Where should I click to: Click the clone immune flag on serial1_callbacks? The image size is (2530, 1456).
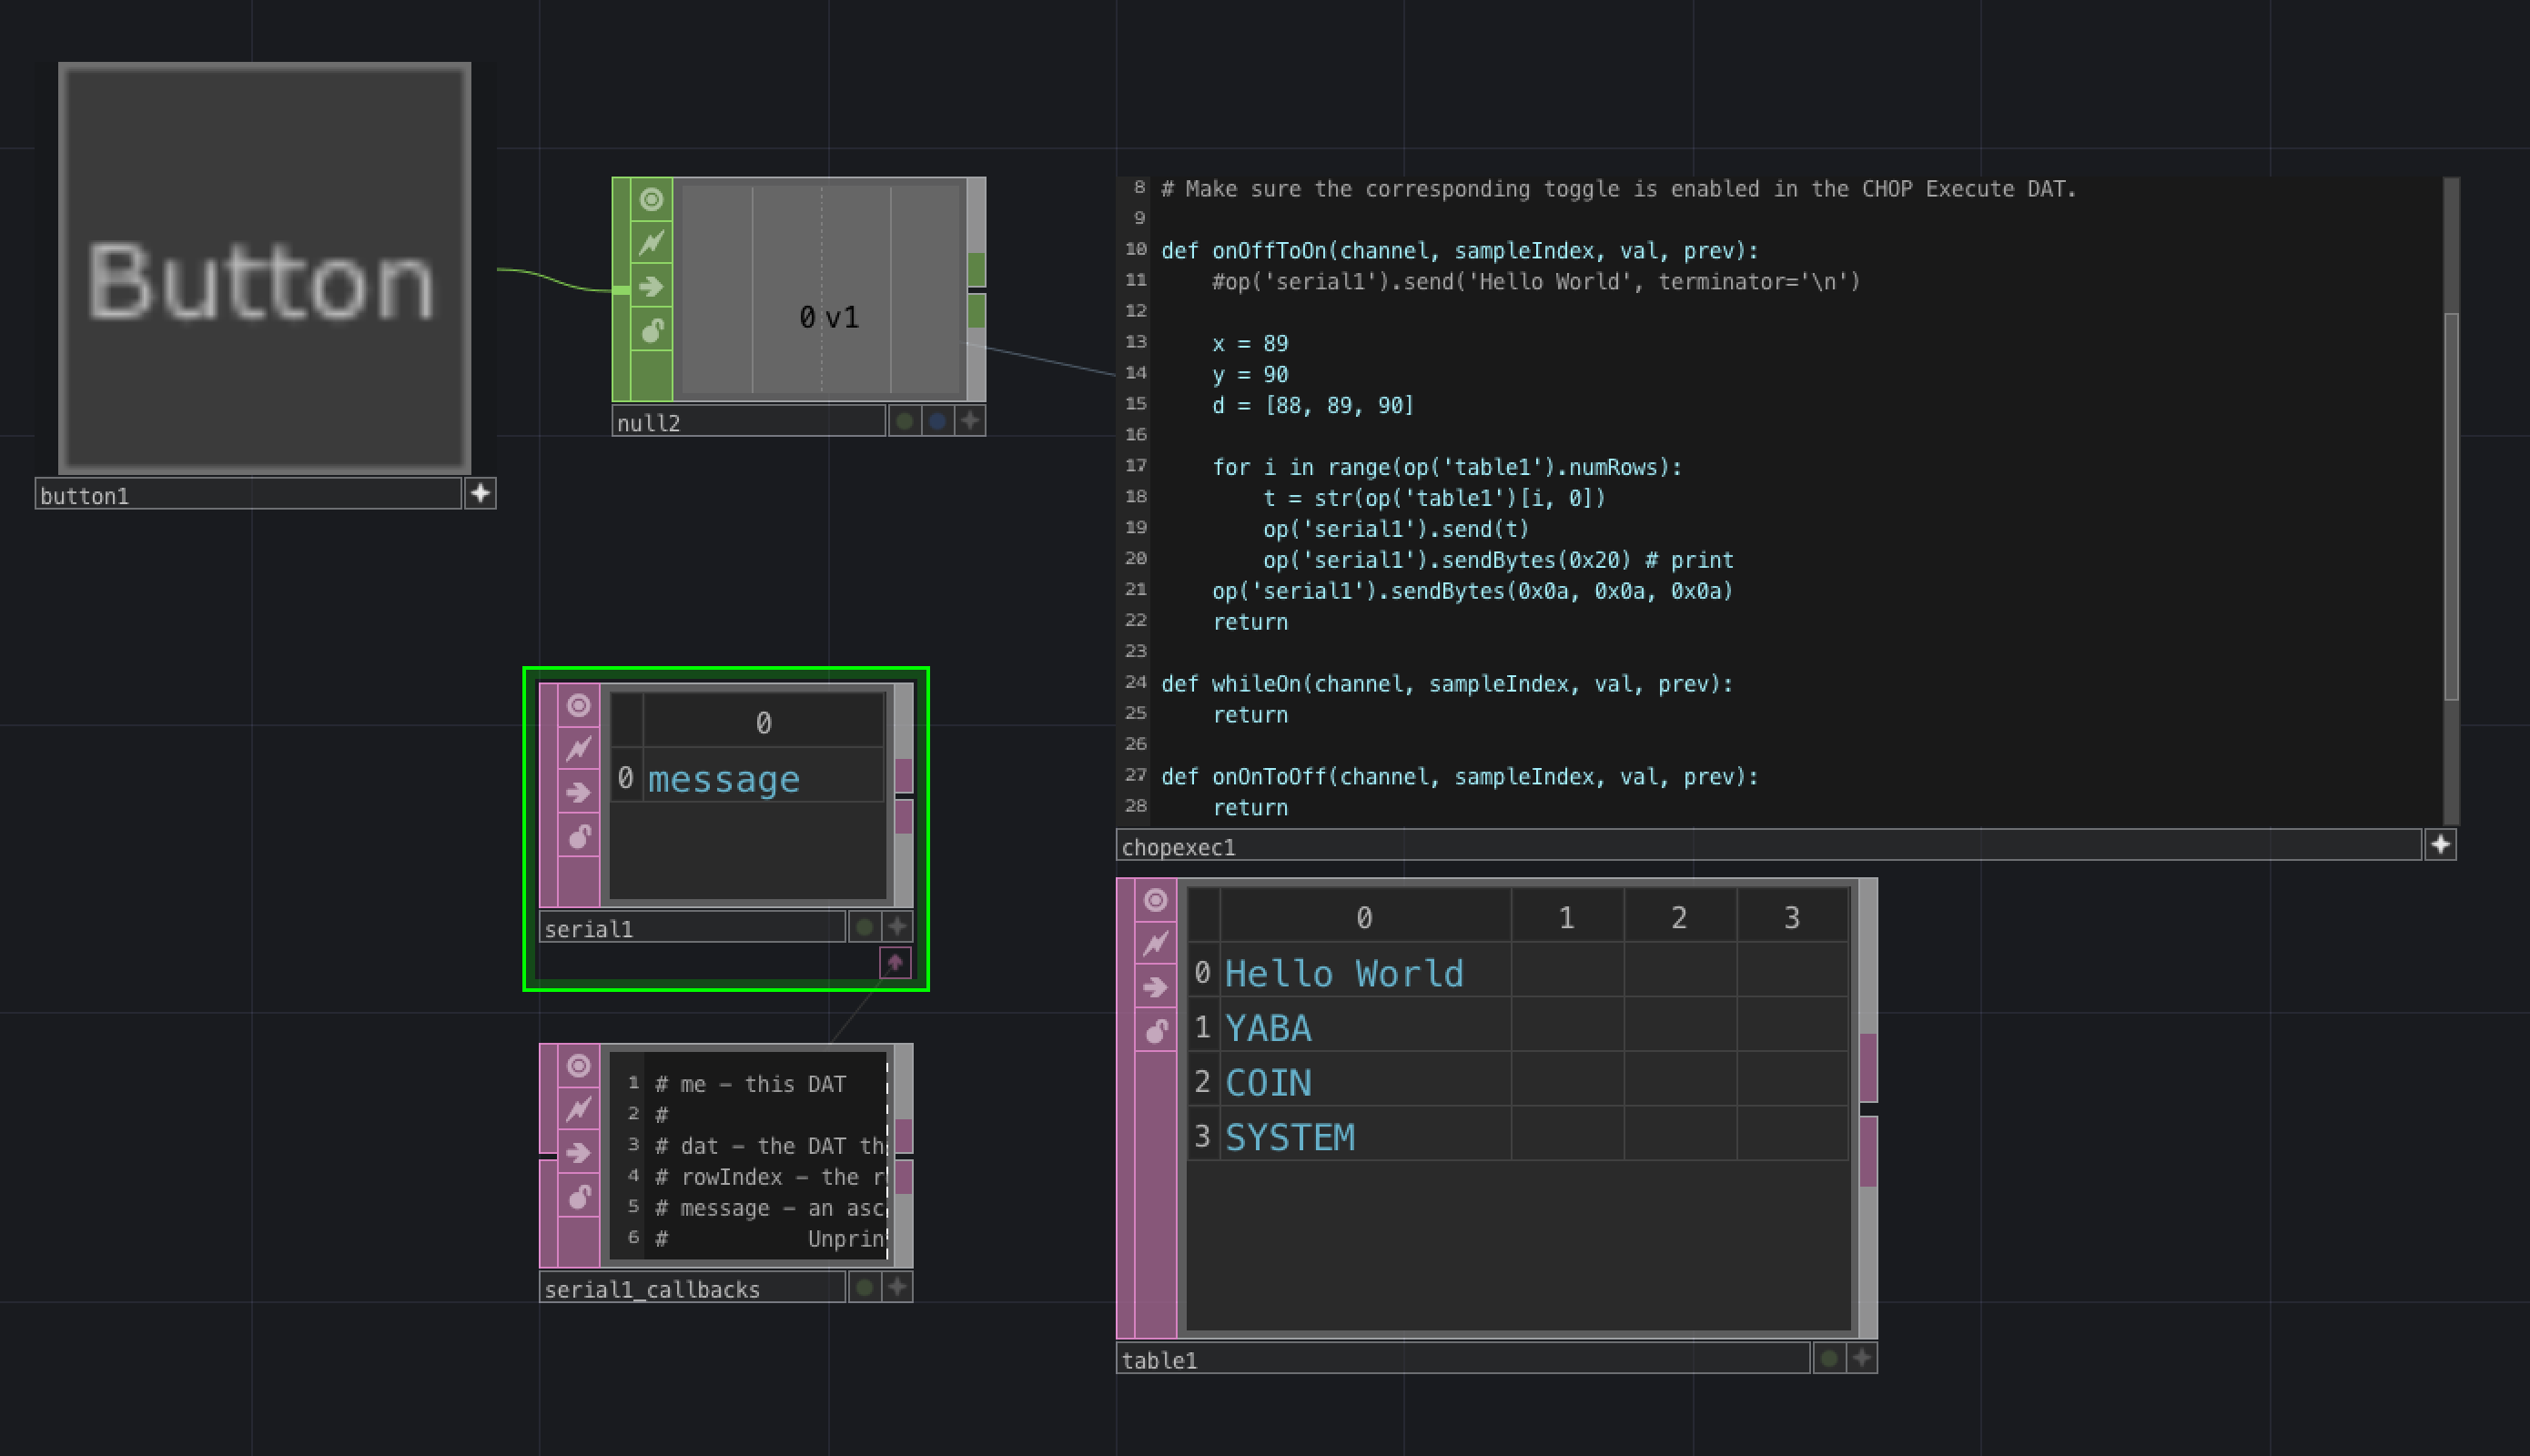point(578,1109)
